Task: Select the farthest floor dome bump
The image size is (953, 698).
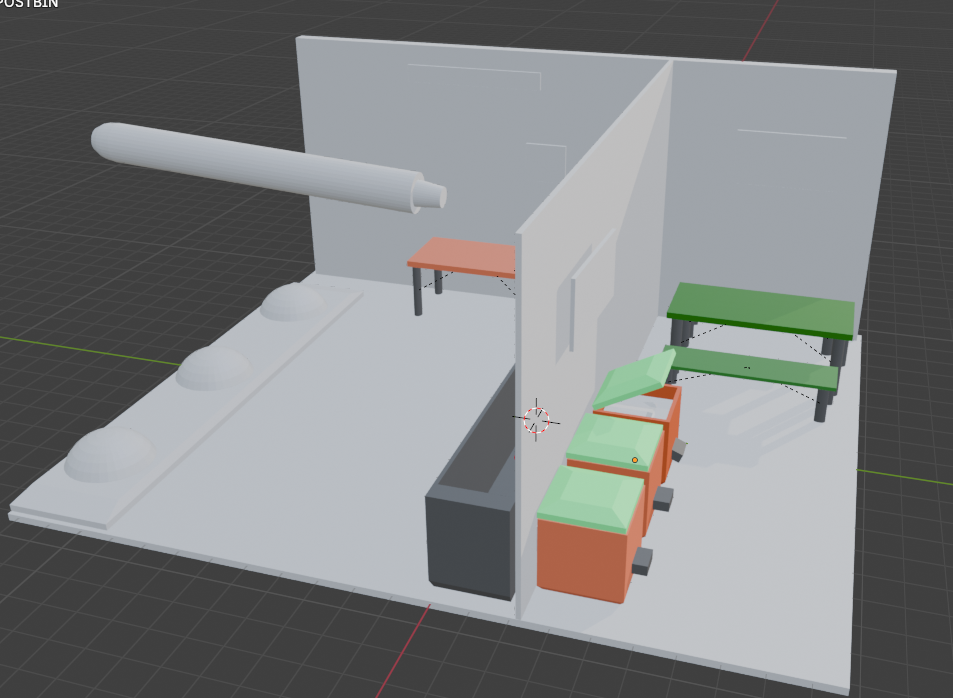Action: coord(292,300)
